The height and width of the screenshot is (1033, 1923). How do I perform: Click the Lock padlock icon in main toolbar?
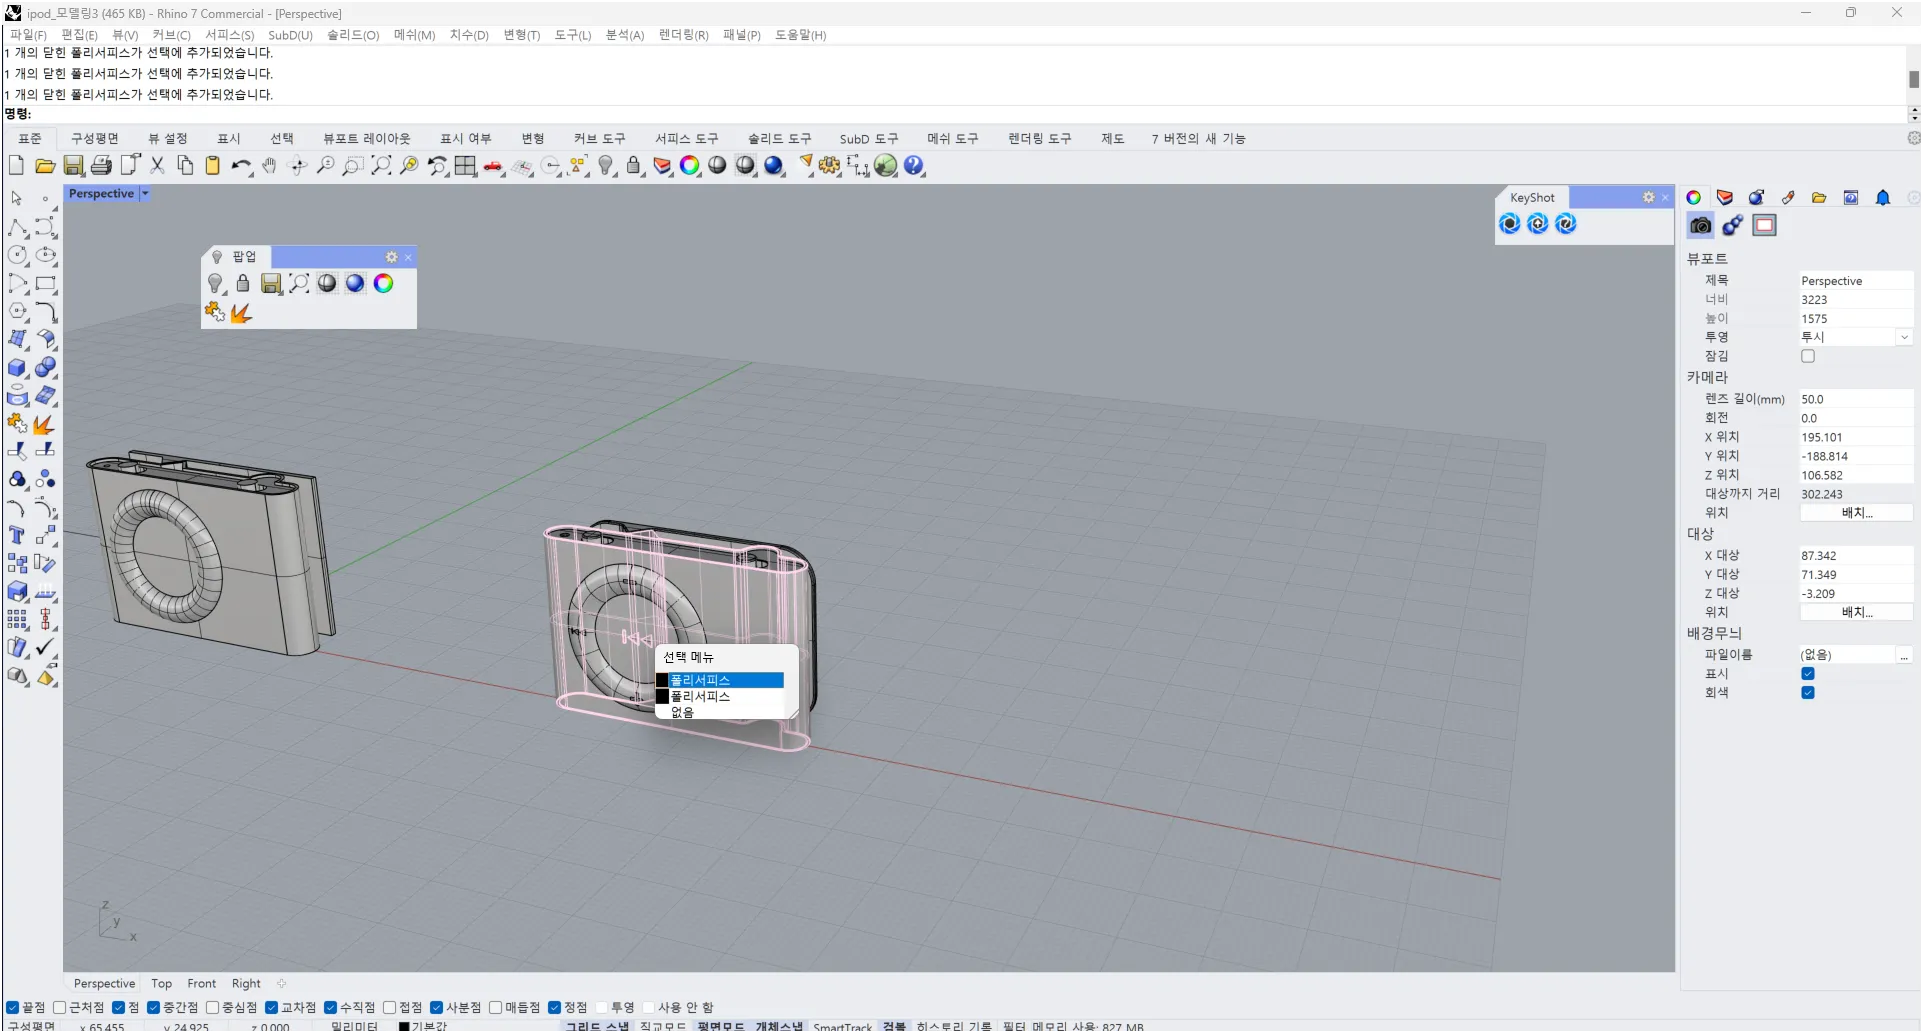coord(634,166)
